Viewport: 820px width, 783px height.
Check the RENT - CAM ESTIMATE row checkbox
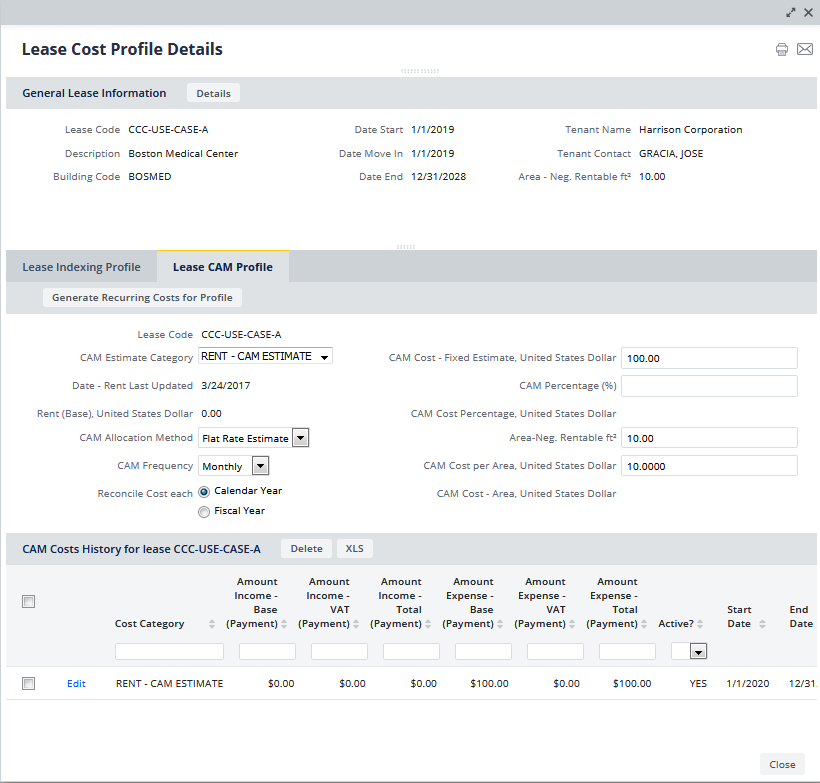[x=29, y=684]
